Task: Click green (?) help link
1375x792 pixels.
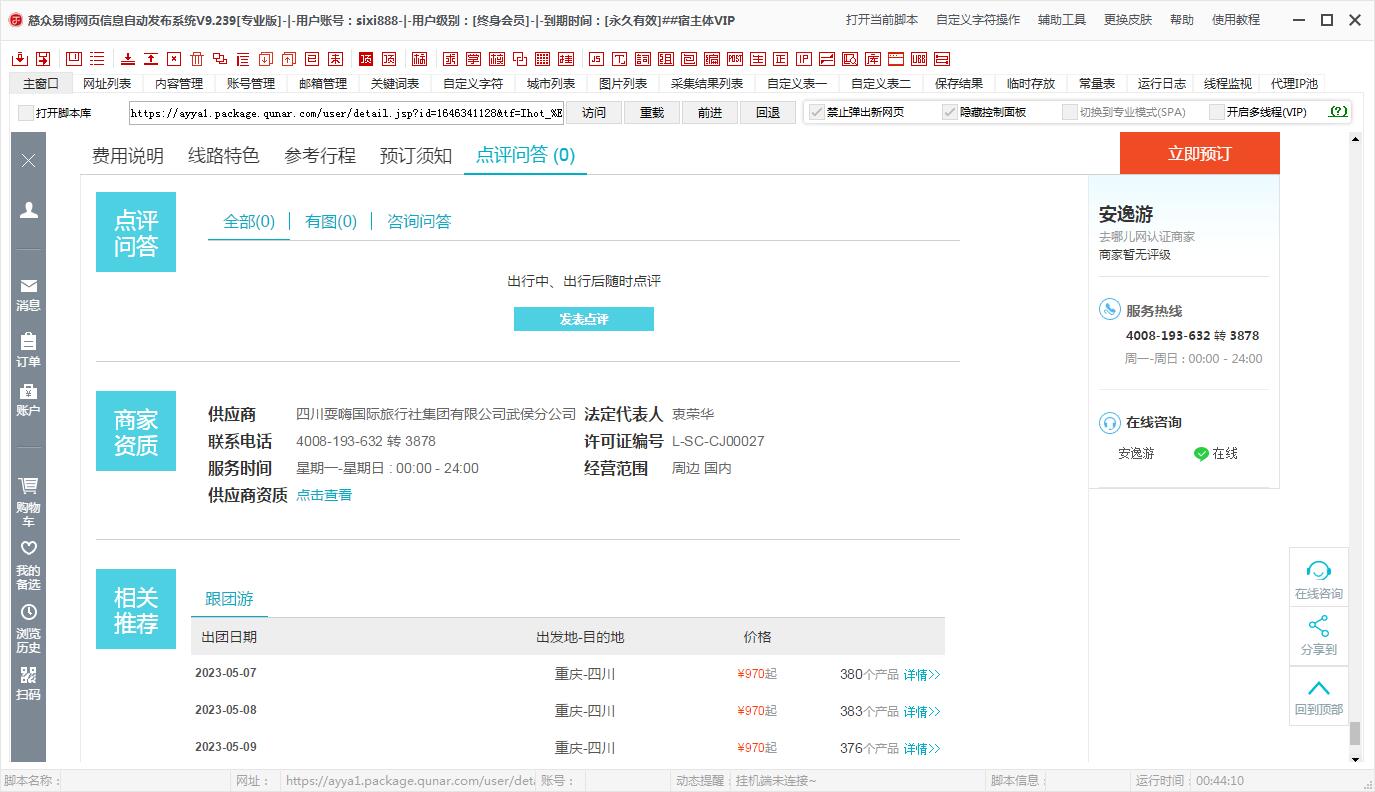Action: [1338, 112]
